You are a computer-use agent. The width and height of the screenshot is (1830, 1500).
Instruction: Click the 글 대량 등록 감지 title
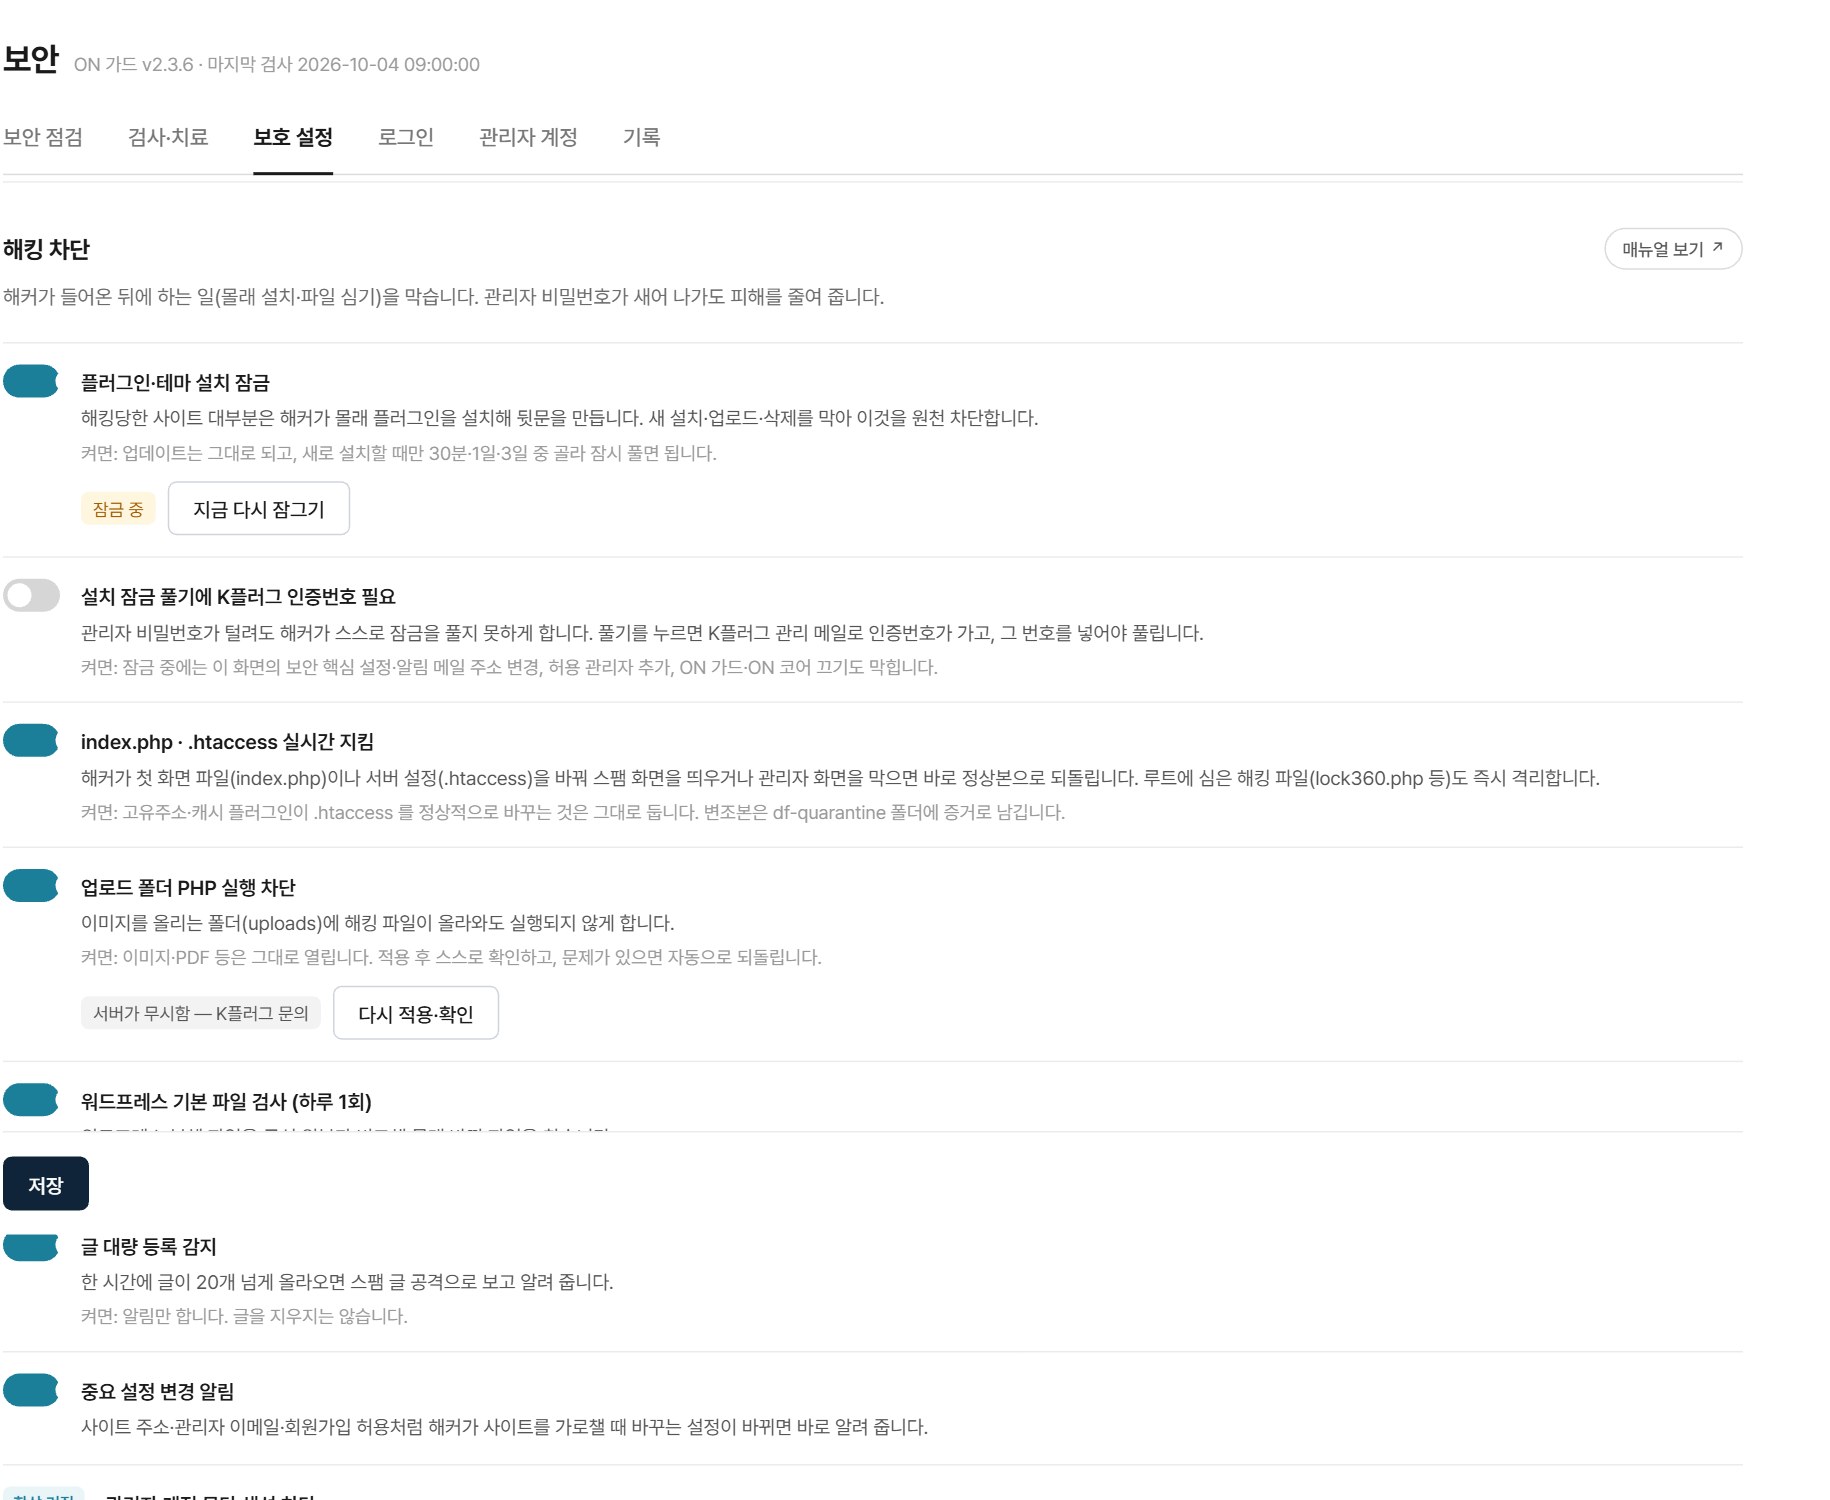pyautogui.click(x=148, y=1246)
